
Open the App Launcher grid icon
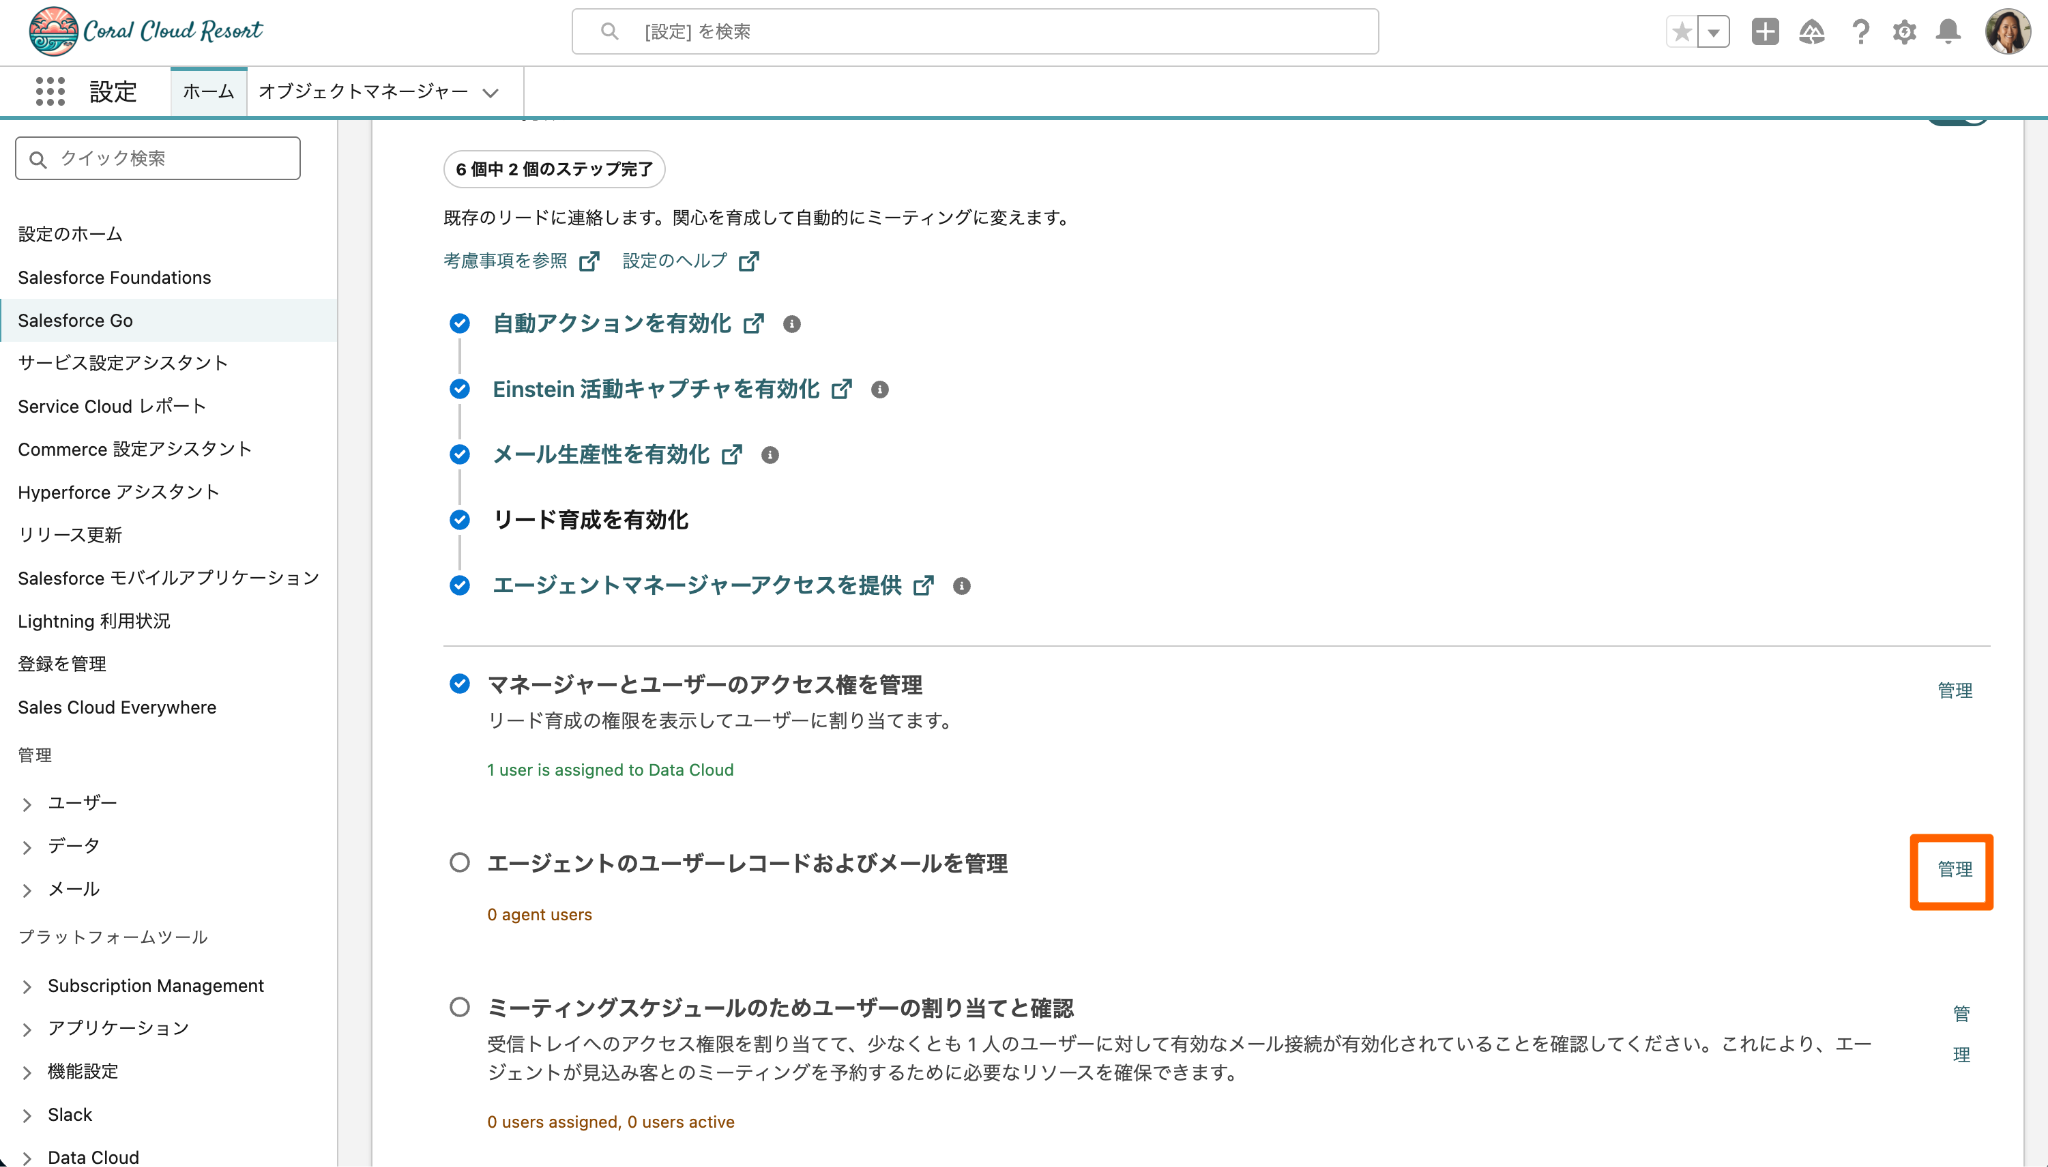[x=50, y=92]
